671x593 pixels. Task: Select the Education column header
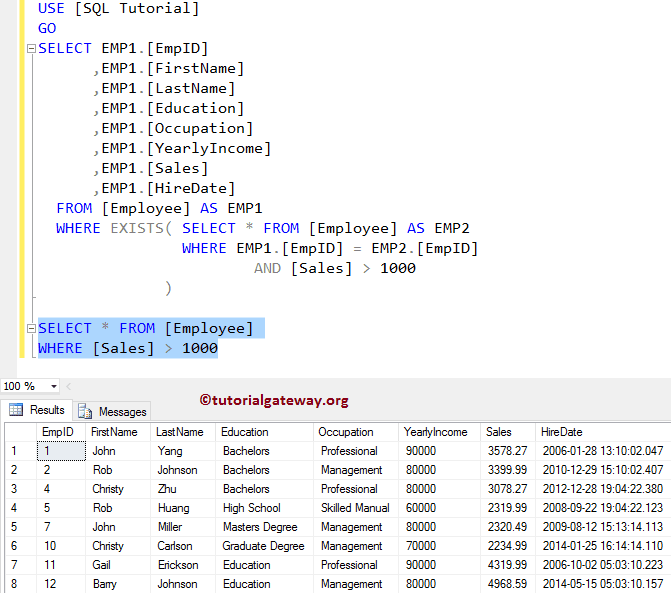[264, 432]
